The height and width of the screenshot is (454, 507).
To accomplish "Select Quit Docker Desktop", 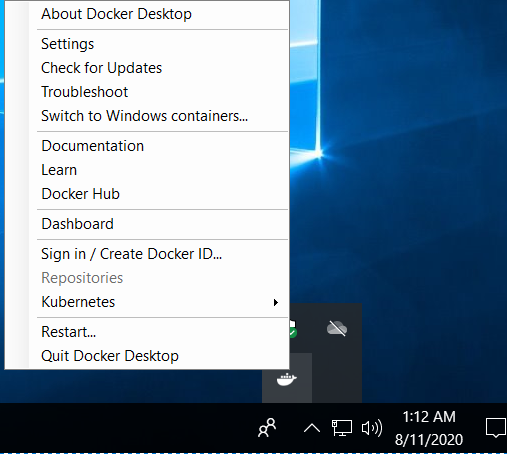I will [147, 356].
